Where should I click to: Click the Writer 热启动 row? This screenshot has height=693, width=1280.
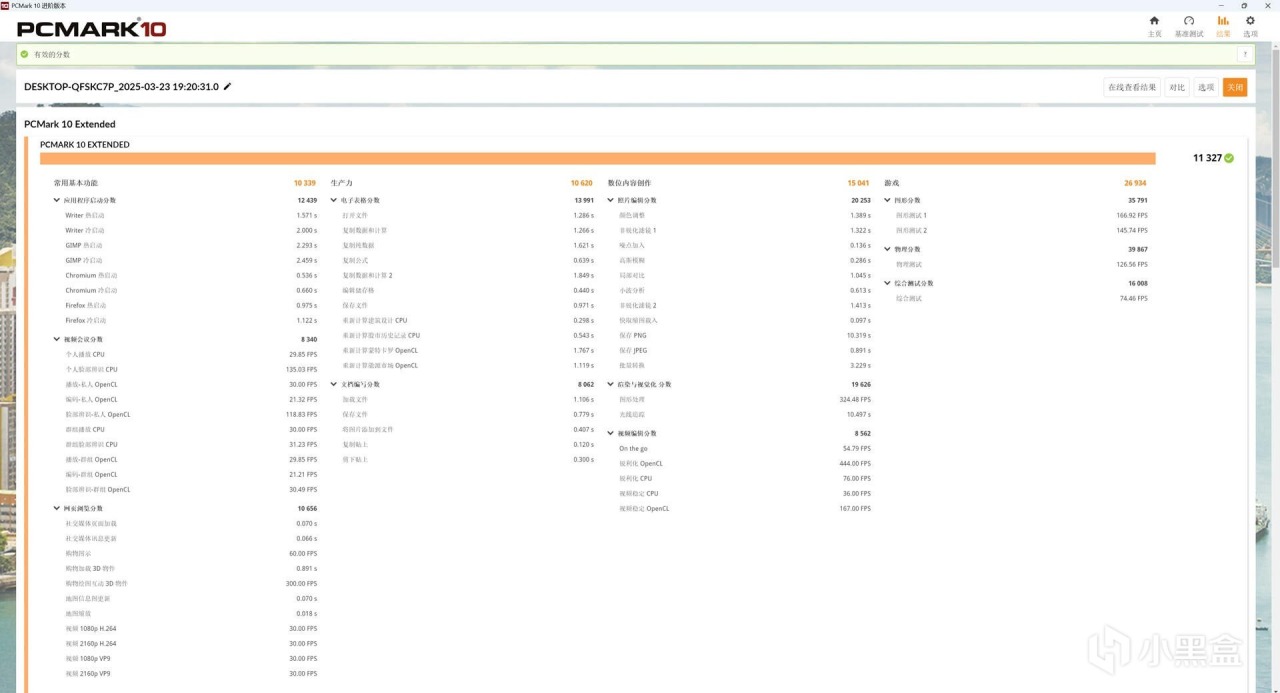click(191, 215)
